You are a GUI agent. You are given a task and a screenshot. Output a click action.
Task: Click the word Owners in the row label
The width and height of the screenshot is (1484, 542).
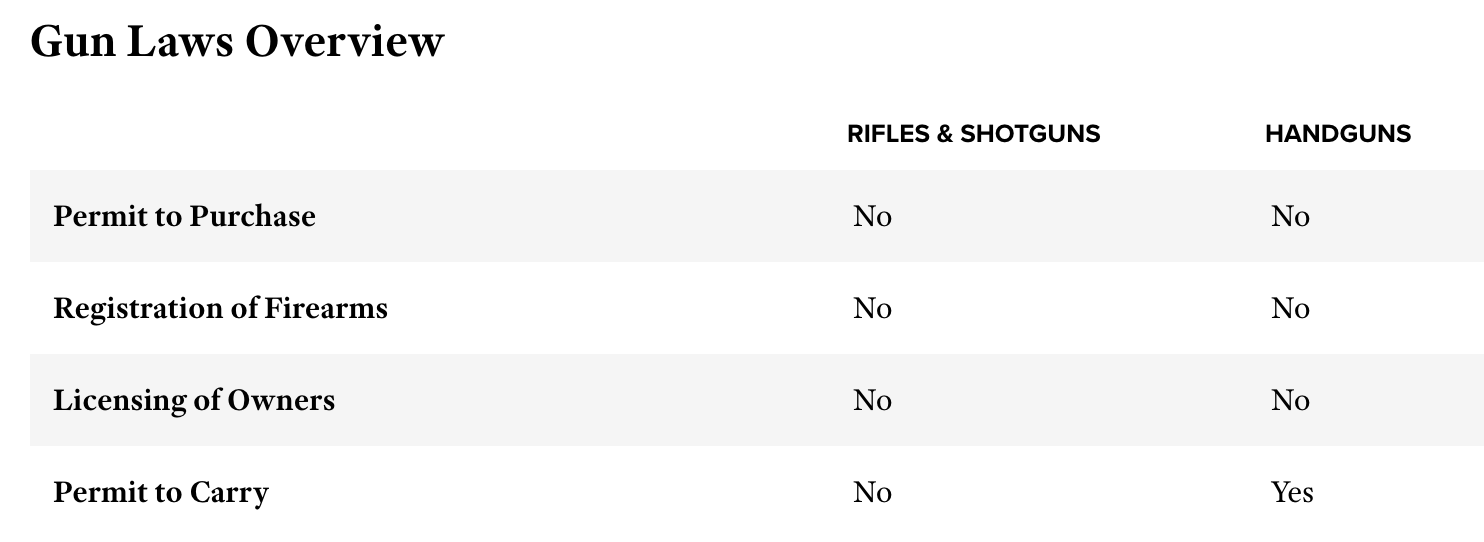point(281,400)
